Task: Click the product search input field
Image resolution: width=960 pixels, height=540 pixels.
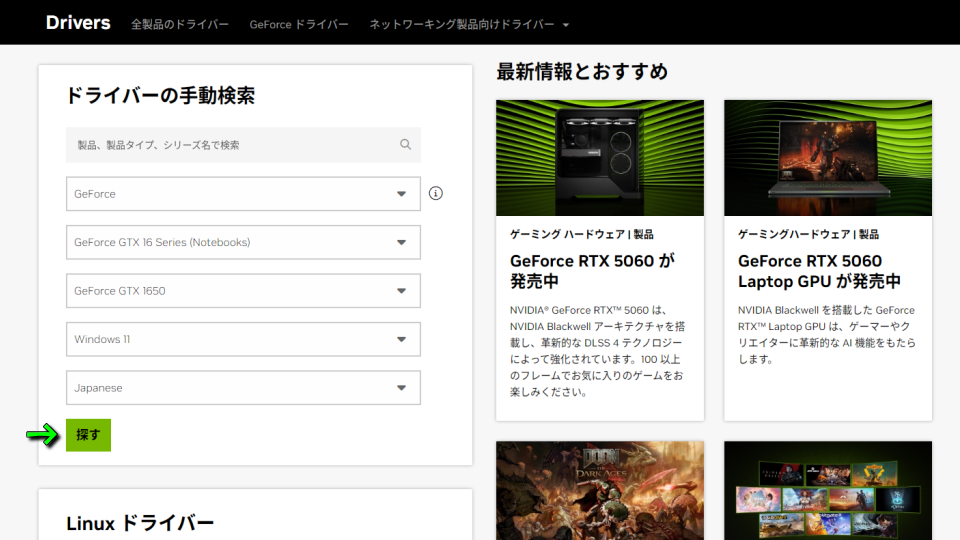Action: click(243, 144)
